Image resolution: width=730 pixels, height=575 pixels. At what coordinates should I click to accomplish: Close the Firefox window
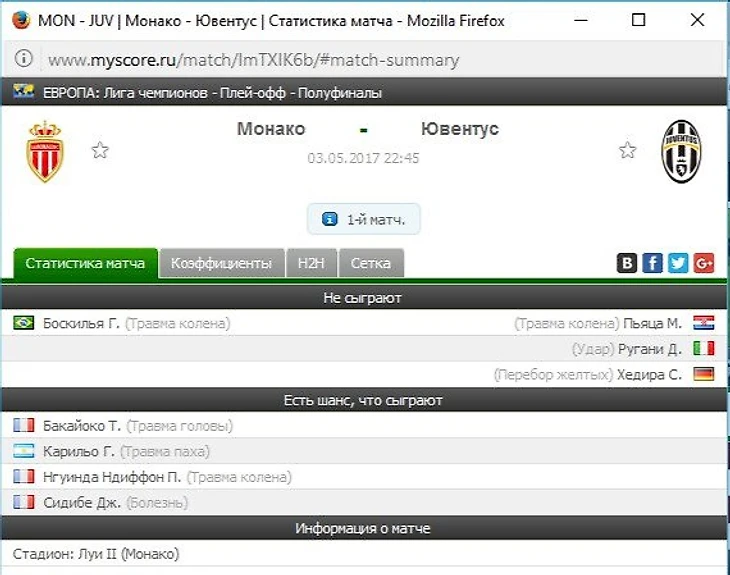pos(697,20)
